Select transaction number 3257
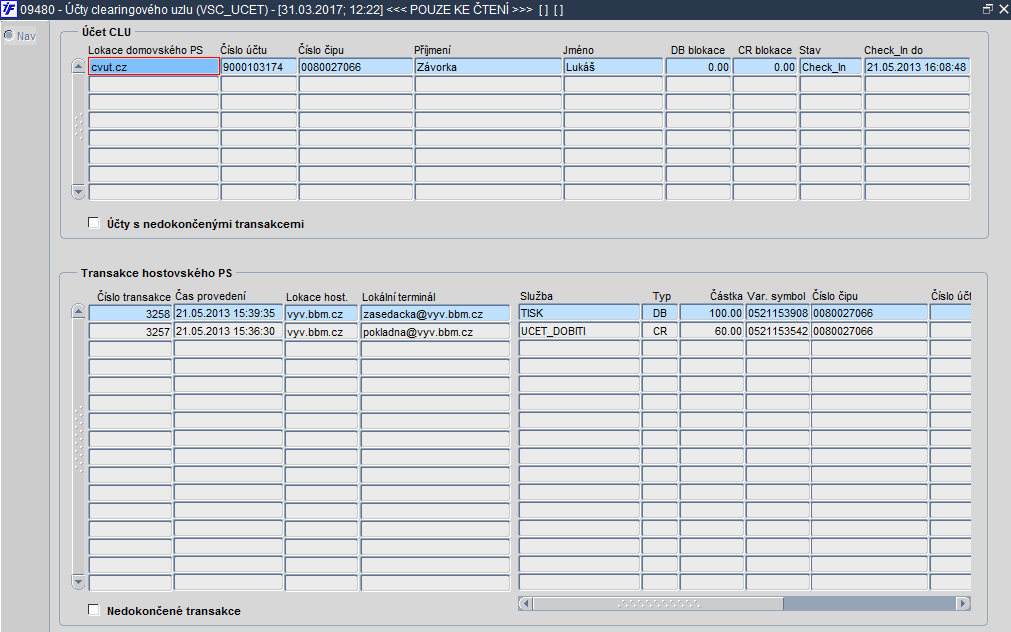Image resolution: width=1011 pixels, height=632 pixels. [x=130, y=331]
